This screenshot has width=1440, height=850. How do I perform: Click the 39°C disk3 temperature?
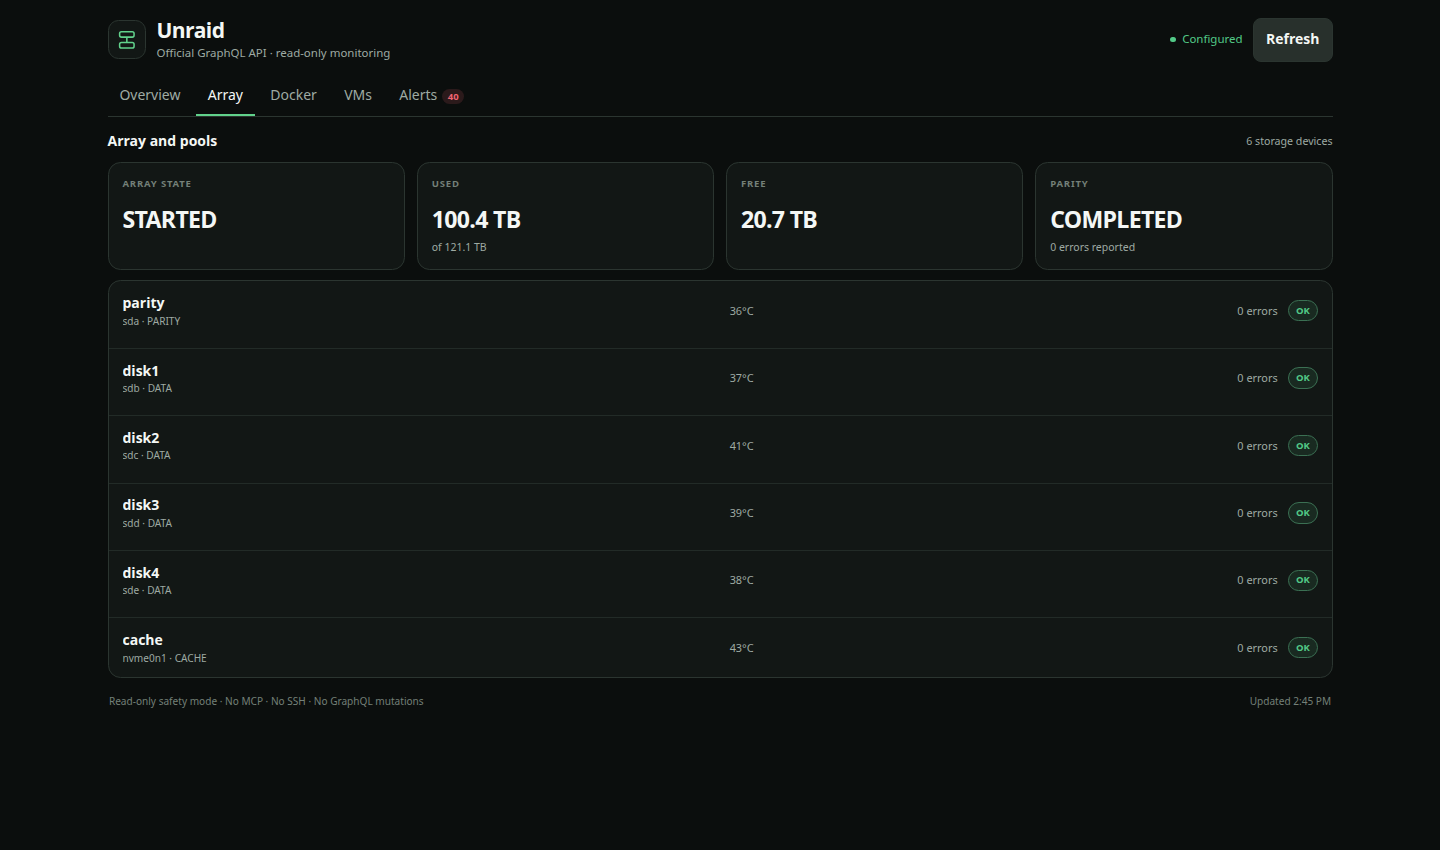coord(741,513)
